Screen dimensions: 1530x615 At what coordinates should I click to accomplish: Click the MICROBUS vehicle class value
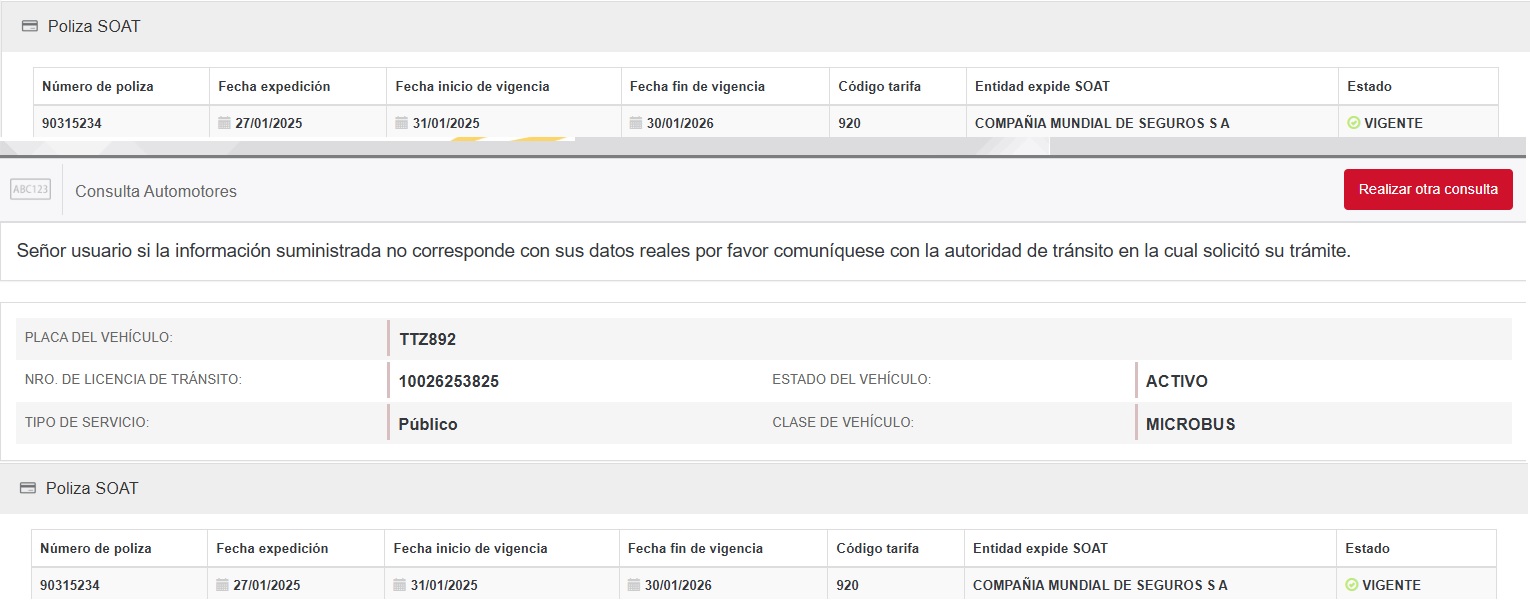[1190, 424]
